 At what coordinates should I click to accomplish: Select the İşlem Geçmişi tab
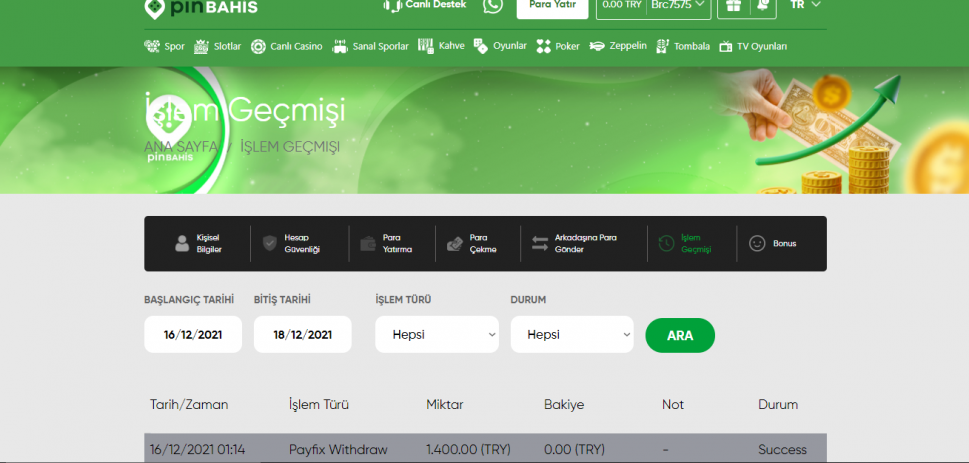(x=685, y=244)
